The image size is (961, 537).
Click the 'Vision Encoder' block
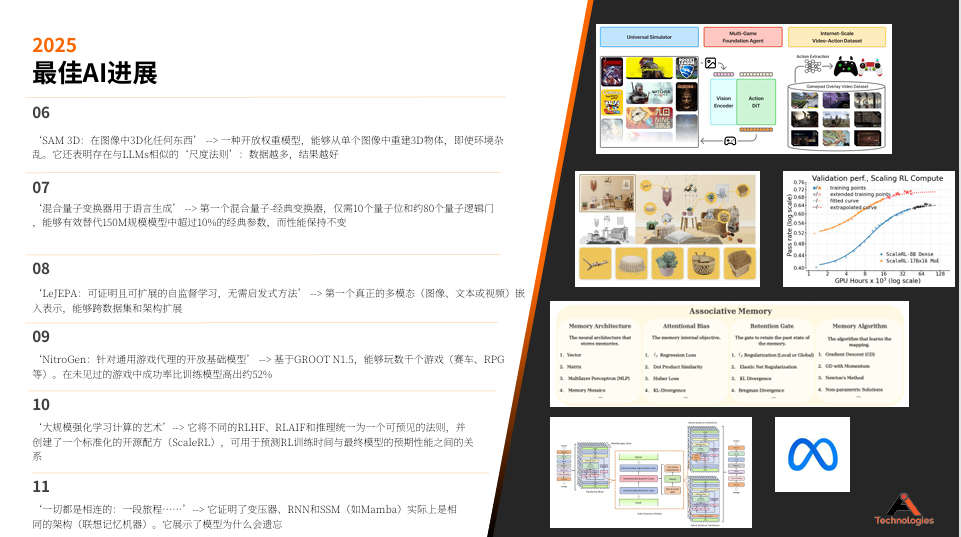click(724, 102)
